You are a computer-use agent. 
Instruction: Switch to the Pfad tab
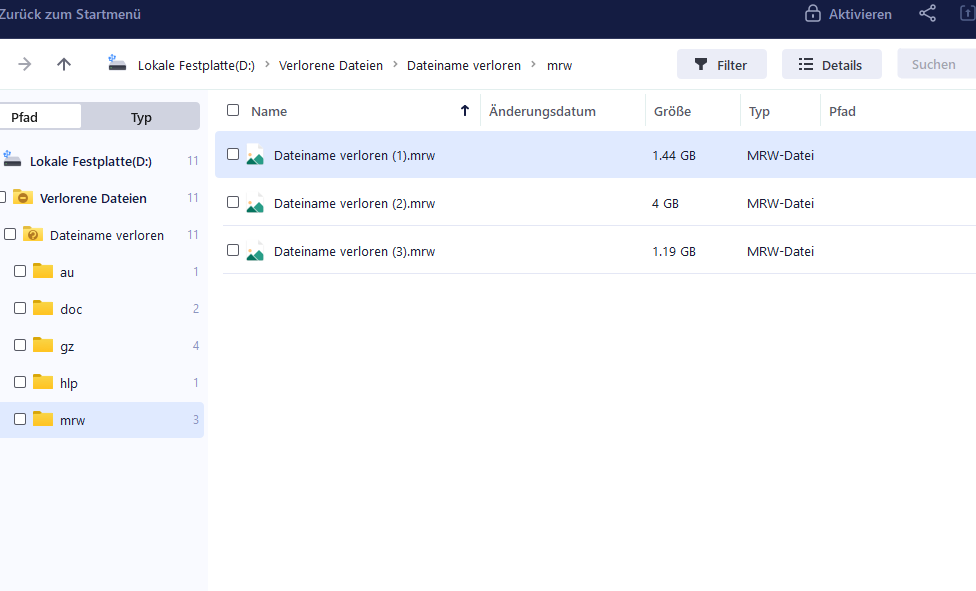point(40,116)
